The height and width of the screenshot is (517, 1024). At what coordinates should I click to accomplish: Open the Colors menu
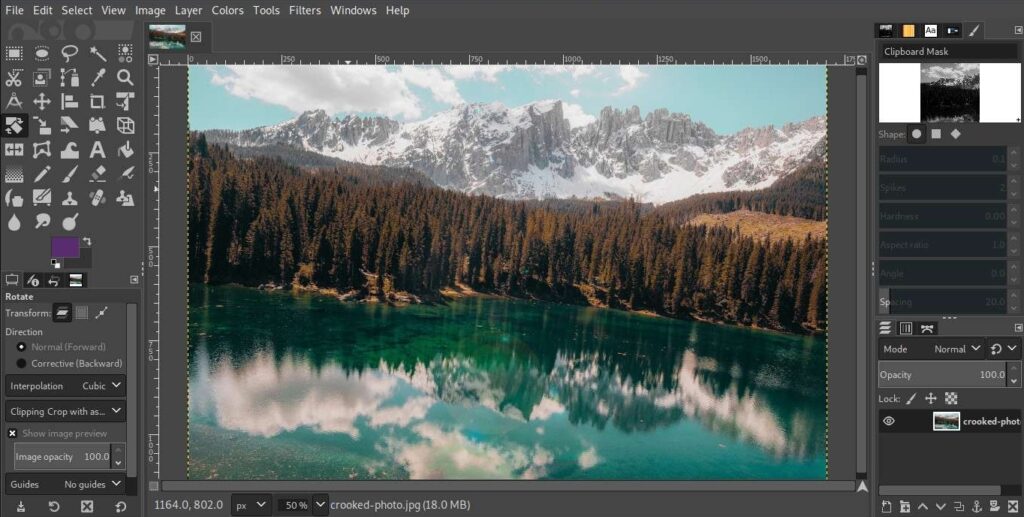tap(227, 10)
